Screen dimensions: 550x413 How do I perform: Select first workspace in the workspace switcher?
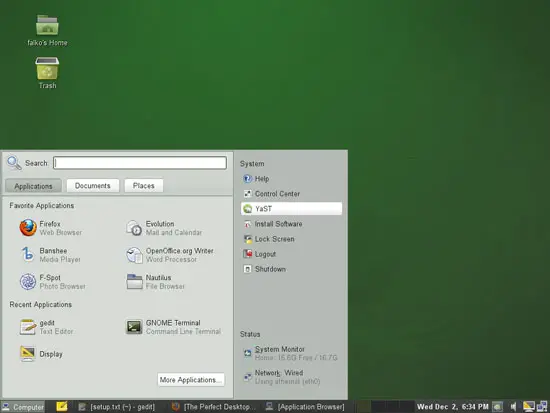[363, 407]
